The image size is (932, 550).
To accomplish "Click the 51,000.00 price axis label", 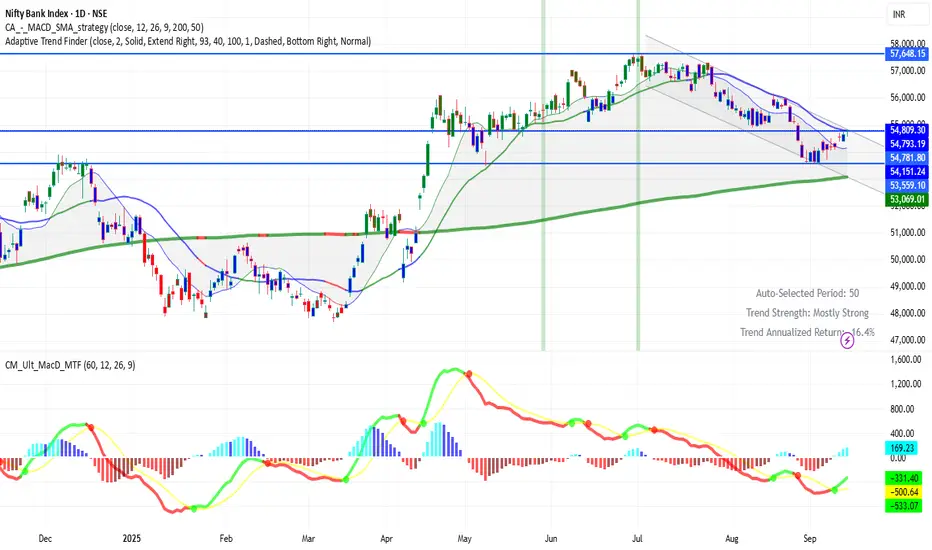I will (907, 232).
